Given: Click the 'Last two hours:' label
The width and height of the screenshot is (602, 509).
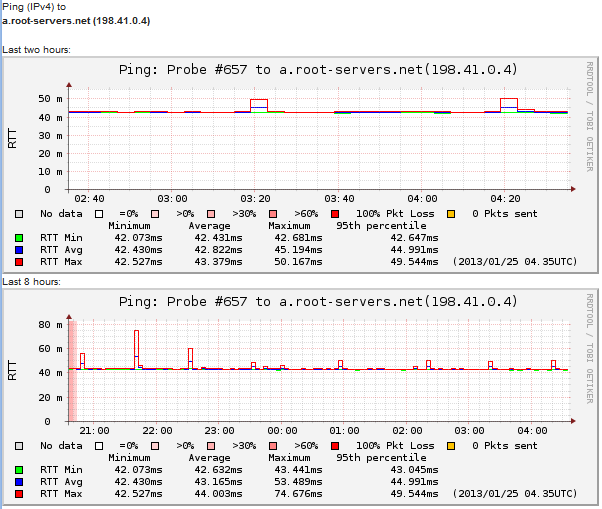Looking at the screenshot, I should [36, 49].
